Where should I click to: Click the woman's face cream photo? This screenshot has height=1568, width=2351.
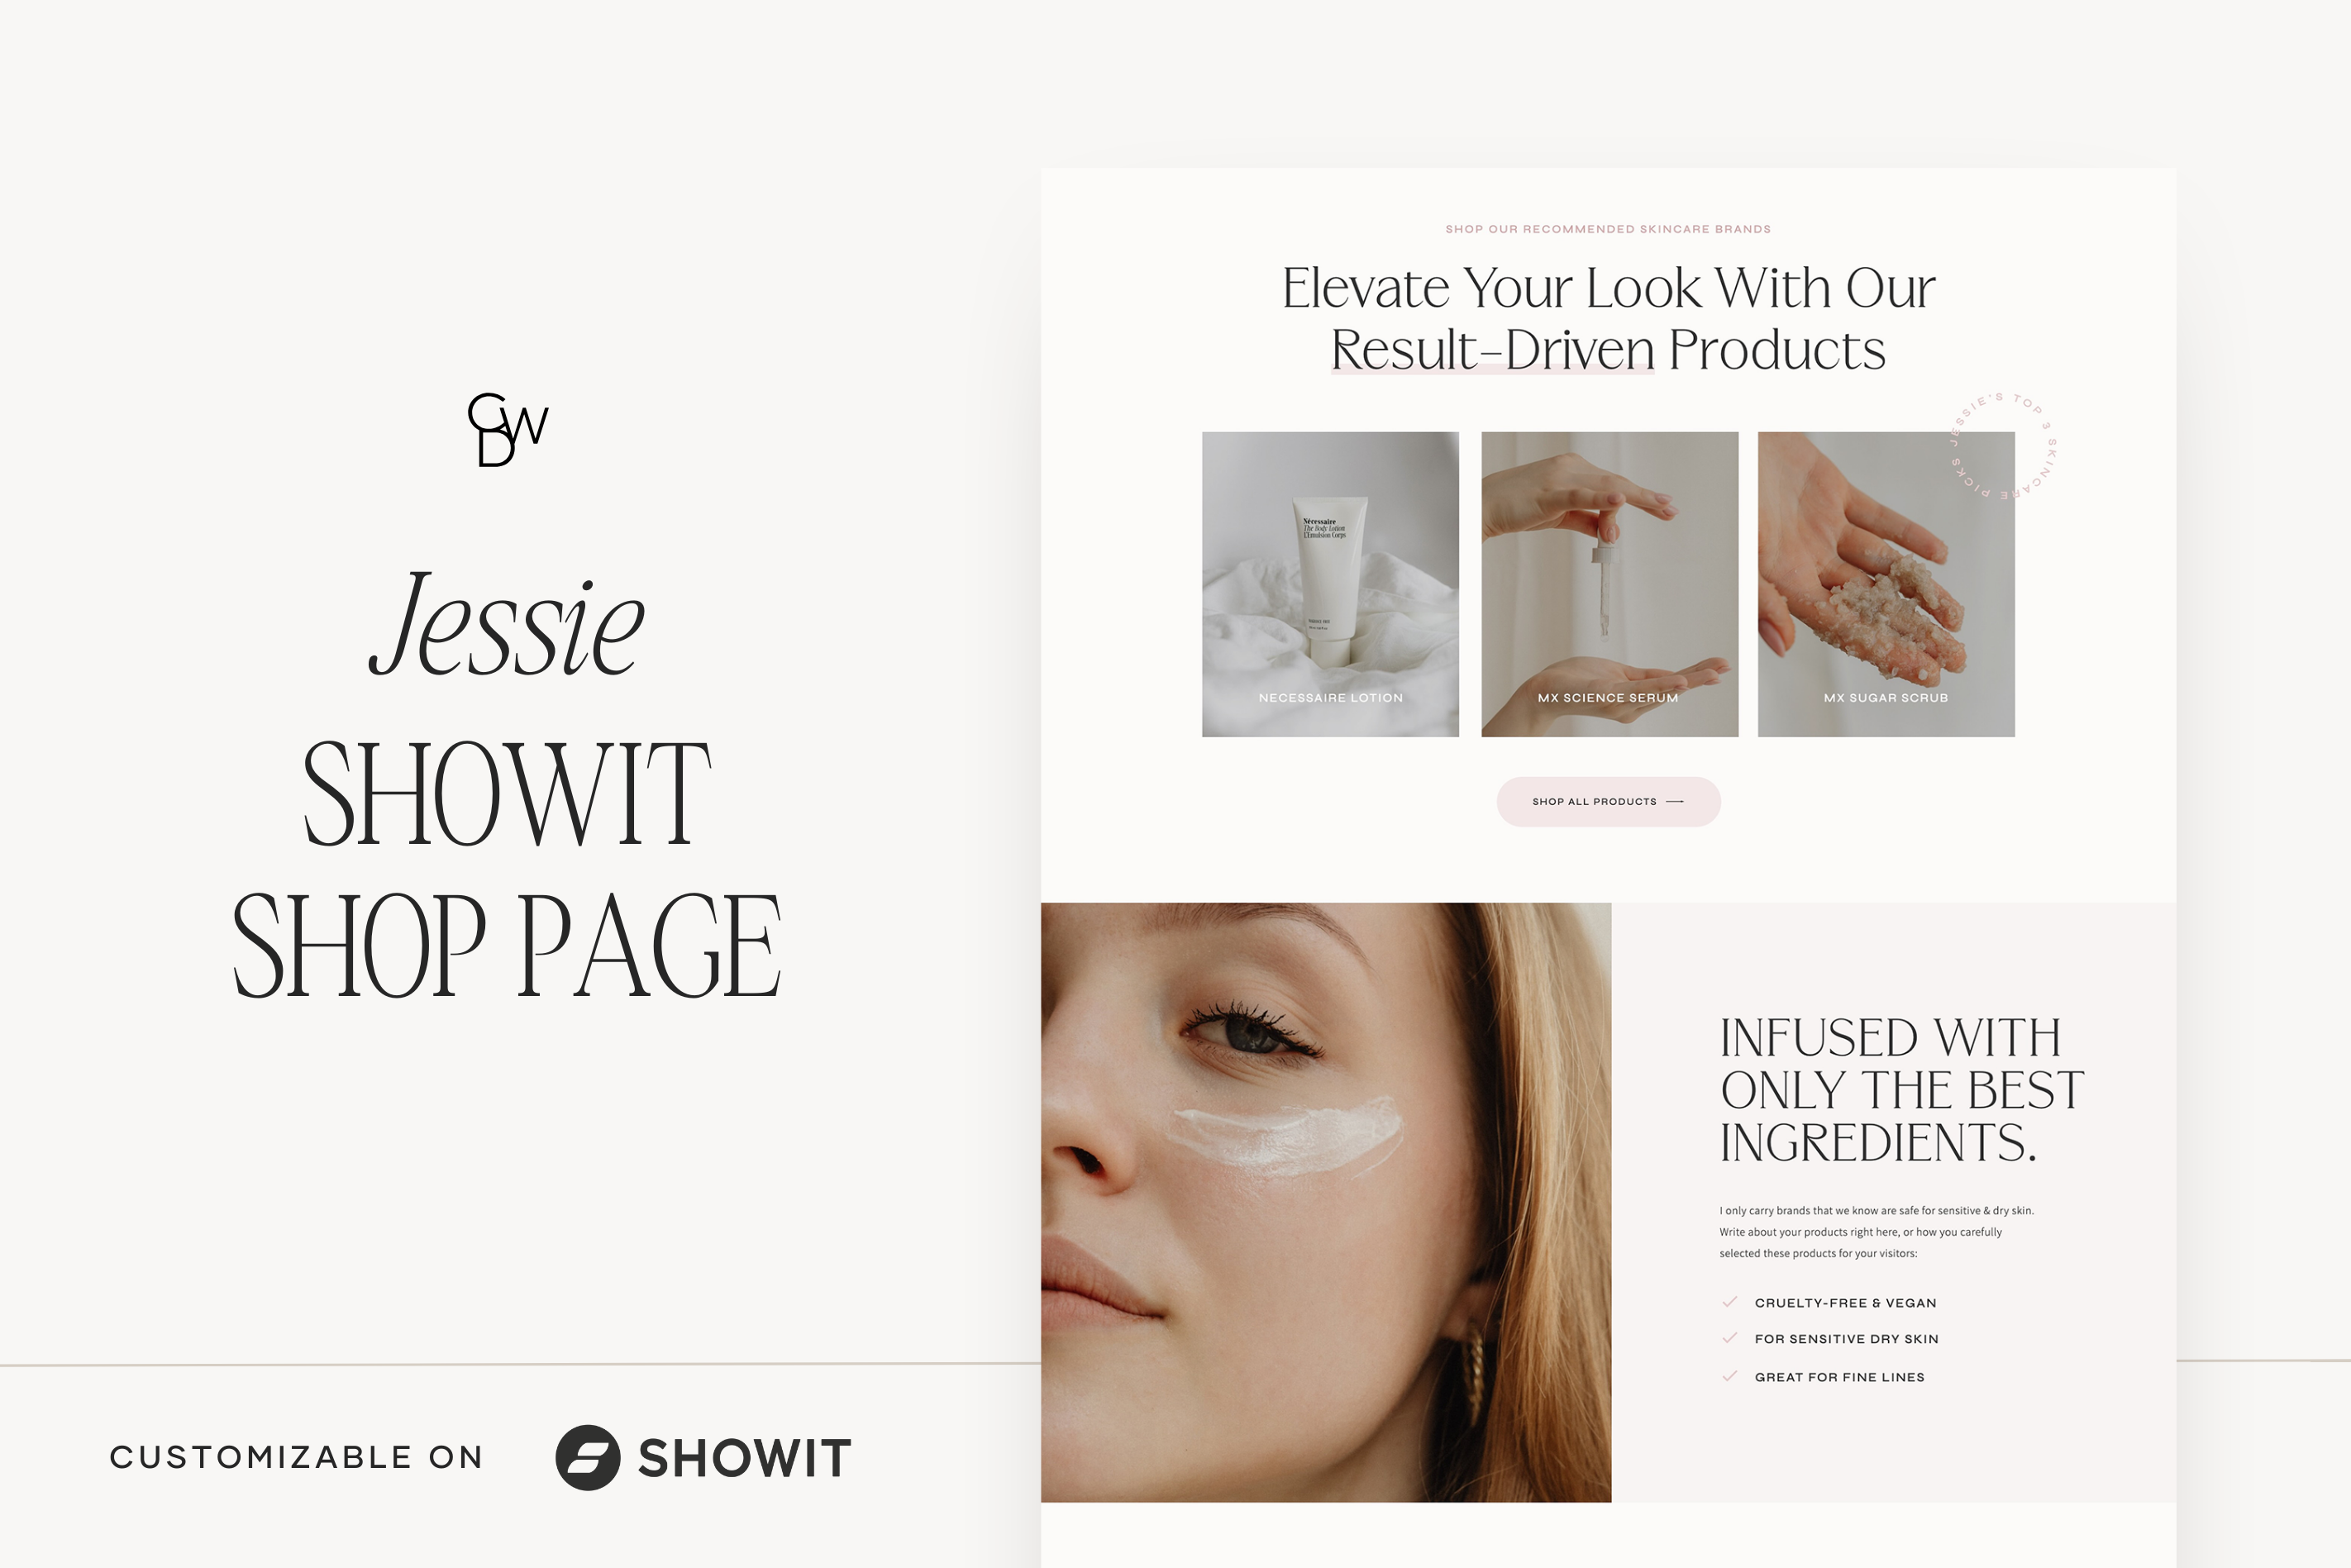click(1326, 1202)
